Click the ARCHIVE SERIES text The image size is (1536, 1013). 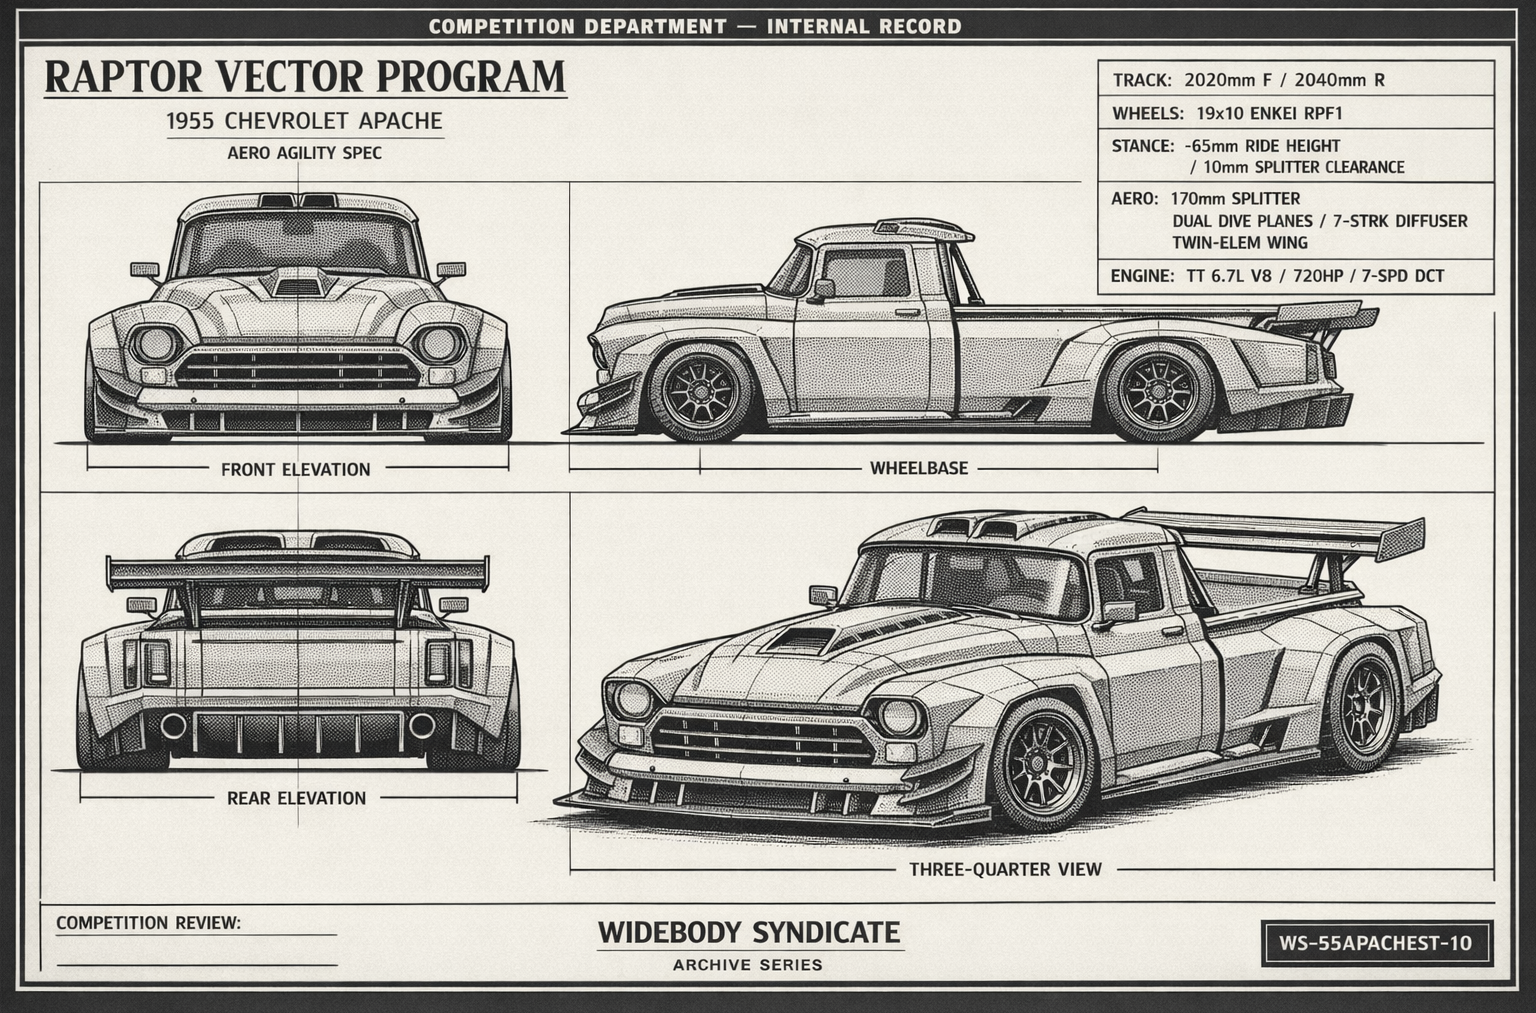748,966
